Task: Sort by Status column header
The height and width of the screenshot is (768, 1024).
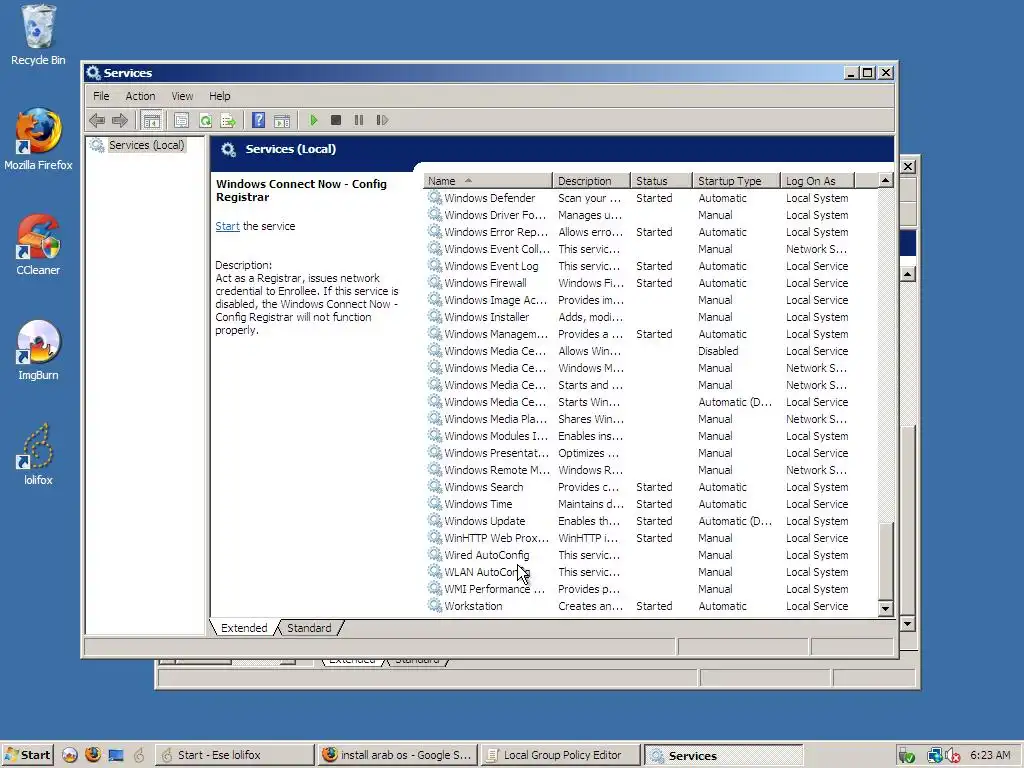Action: click(661, 181)
